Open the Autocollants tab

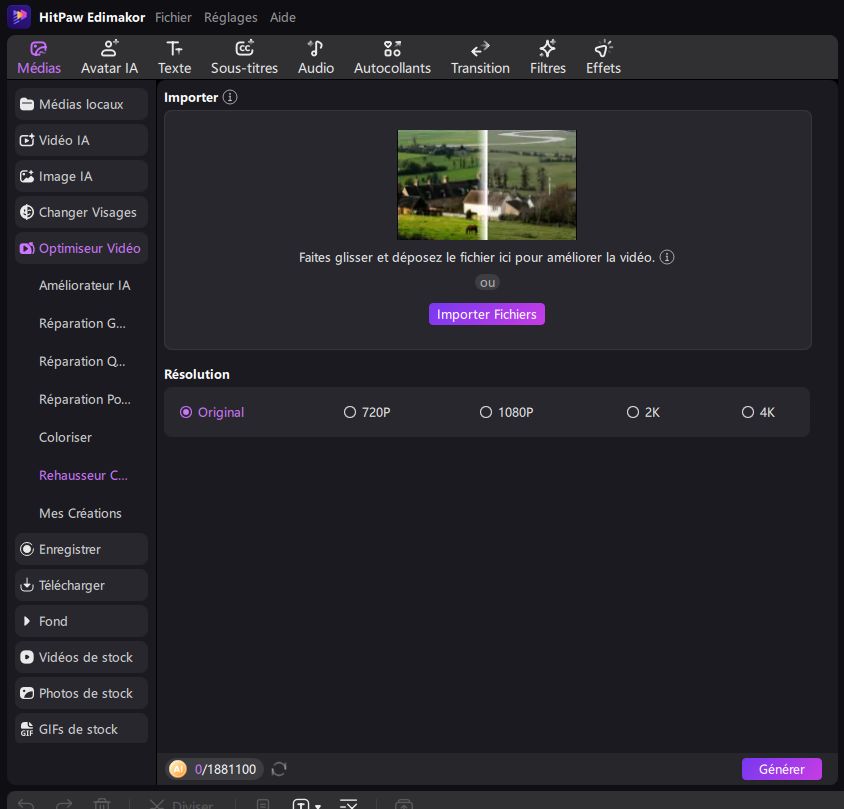click(x=392, y=58)
